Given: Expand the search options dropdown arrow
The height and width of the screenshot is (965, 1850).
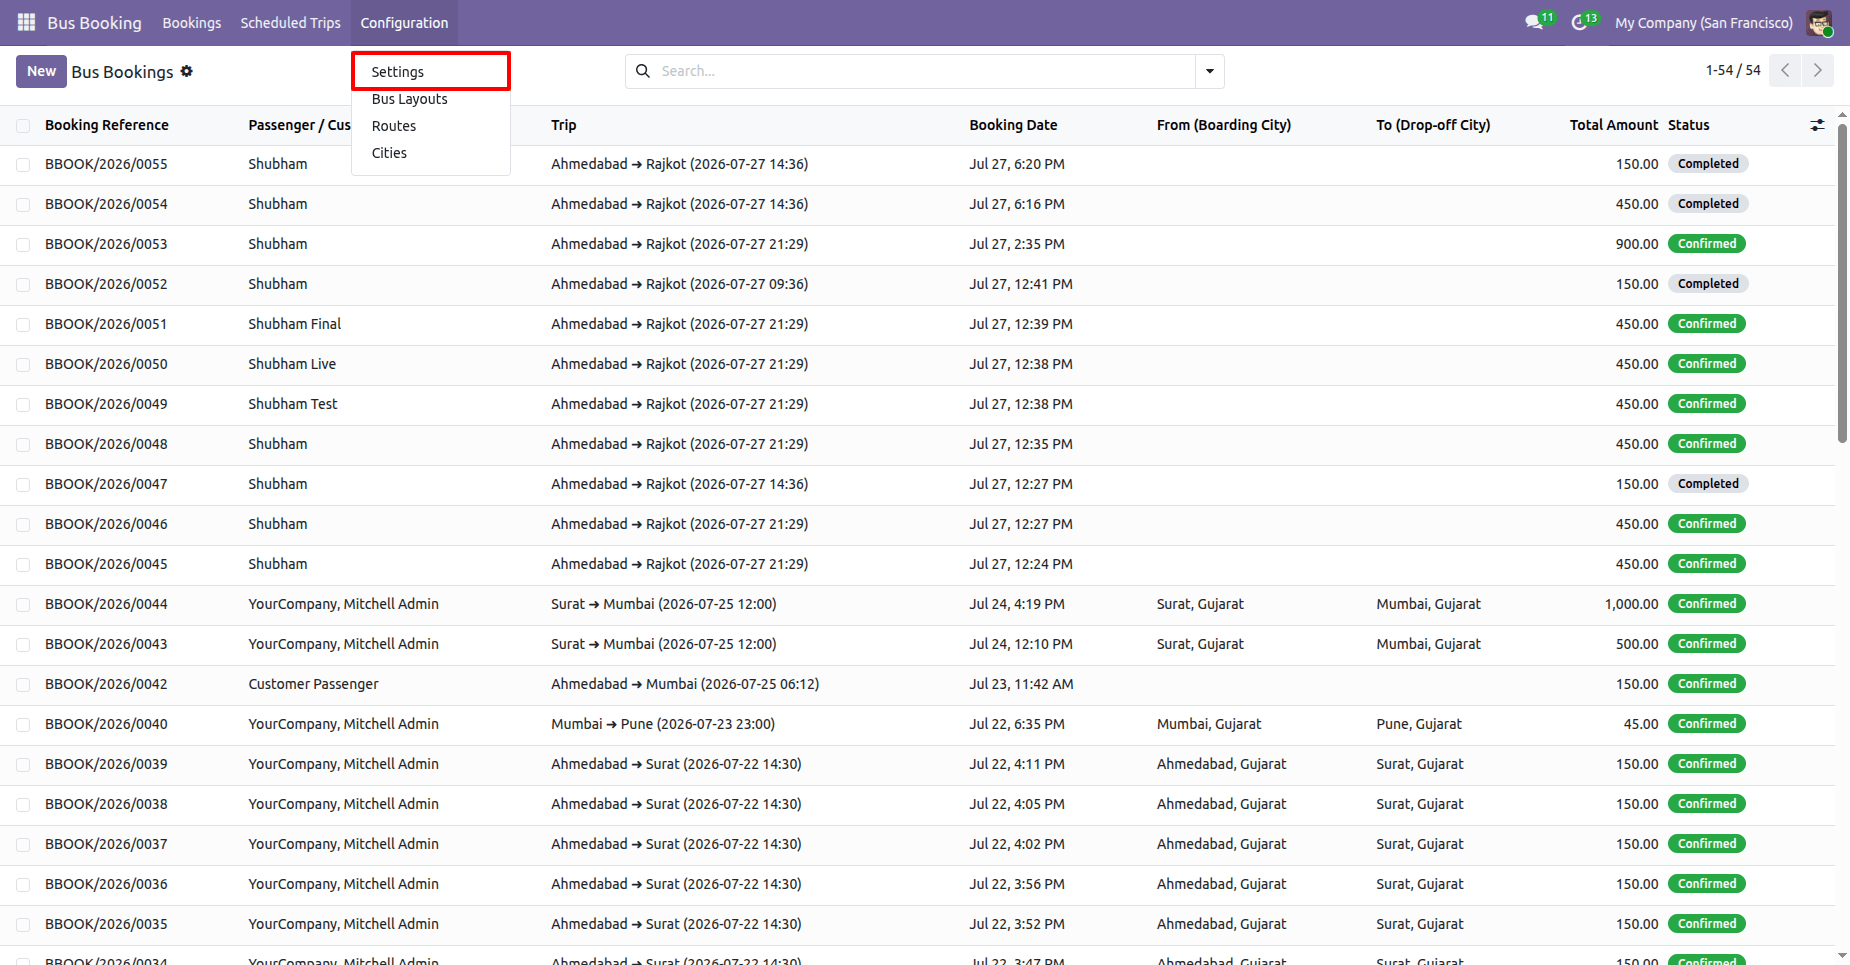Looking at the screenshot, I should (x=1210, y=71).
